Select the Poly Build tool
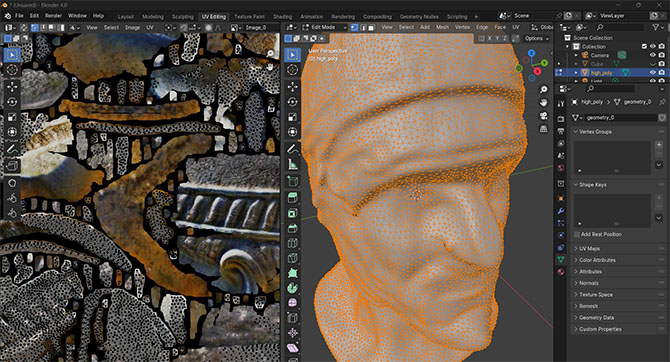Viewport: 670px width, 362px height. (x=293, y=273)
